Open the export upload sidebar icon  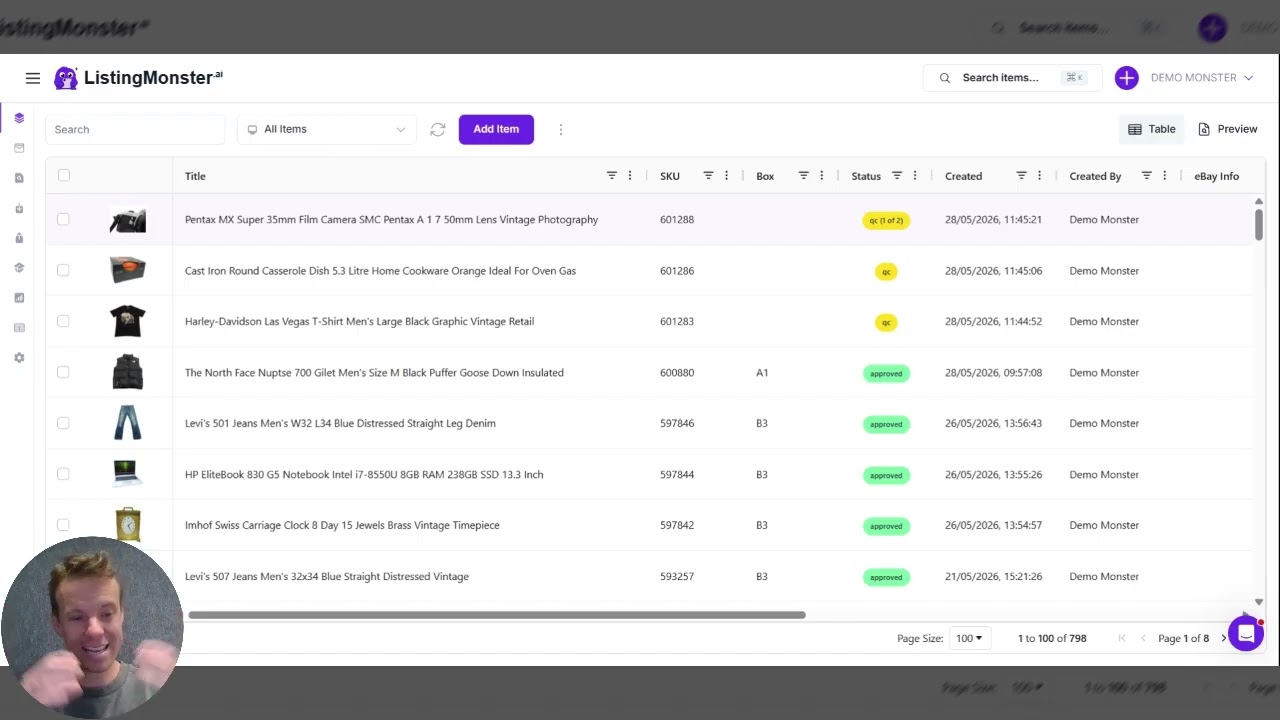19,238
